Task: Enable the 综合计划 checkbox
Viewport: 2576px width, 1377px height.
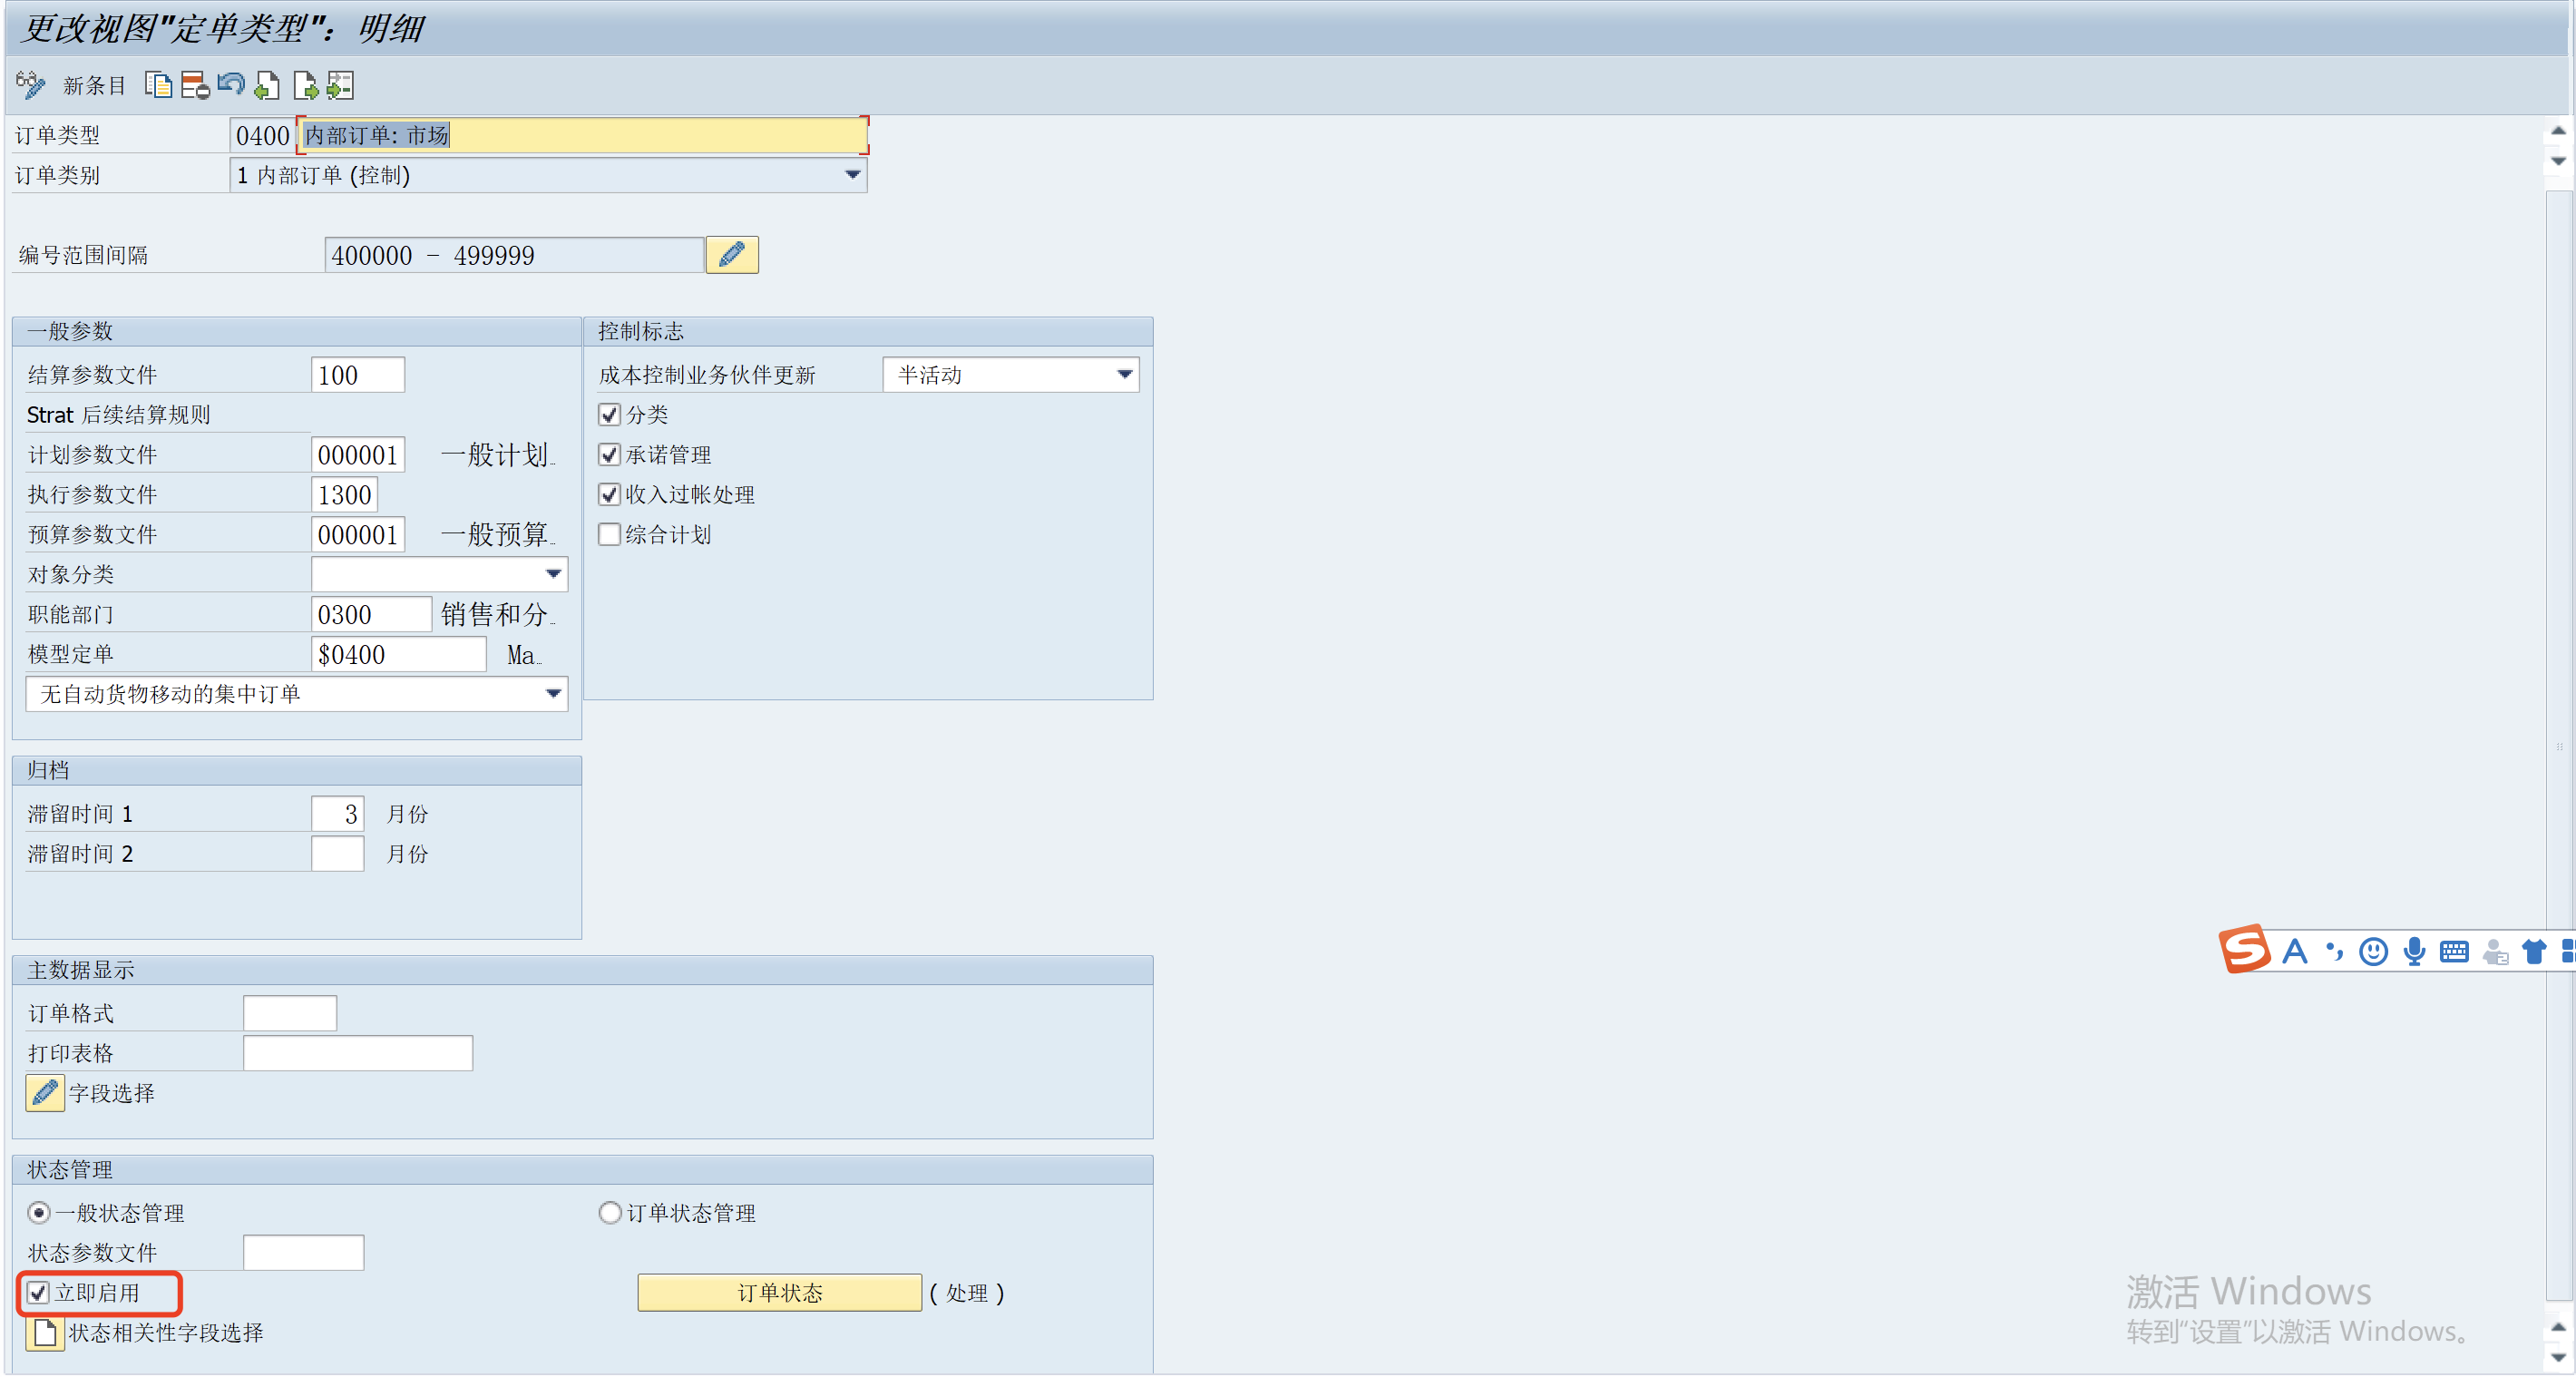Action: point(609,534)
